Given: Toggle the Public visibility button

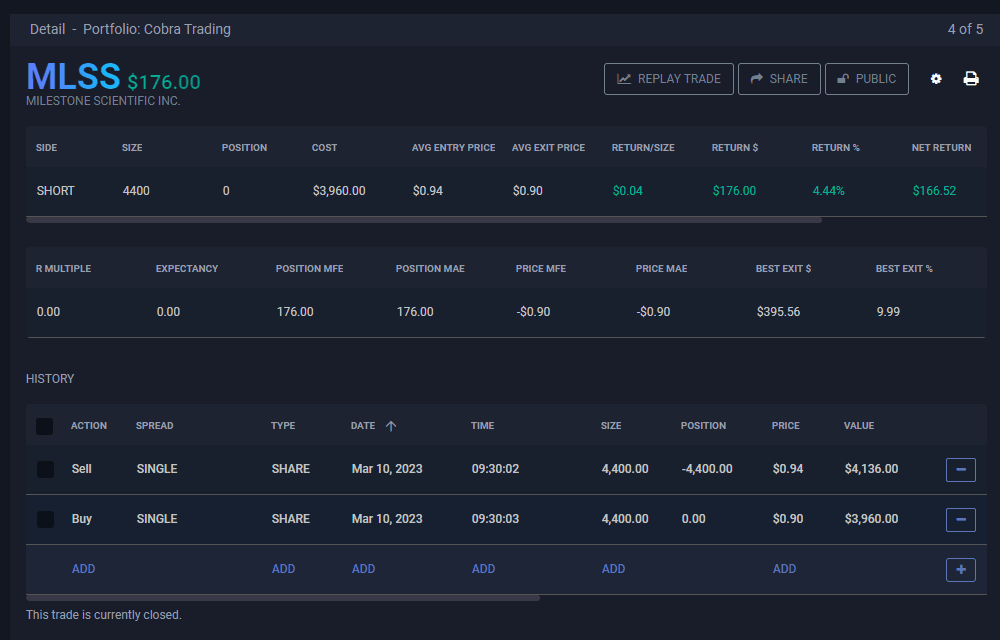Looking at the screenshot, I should [x=866, y=79].
